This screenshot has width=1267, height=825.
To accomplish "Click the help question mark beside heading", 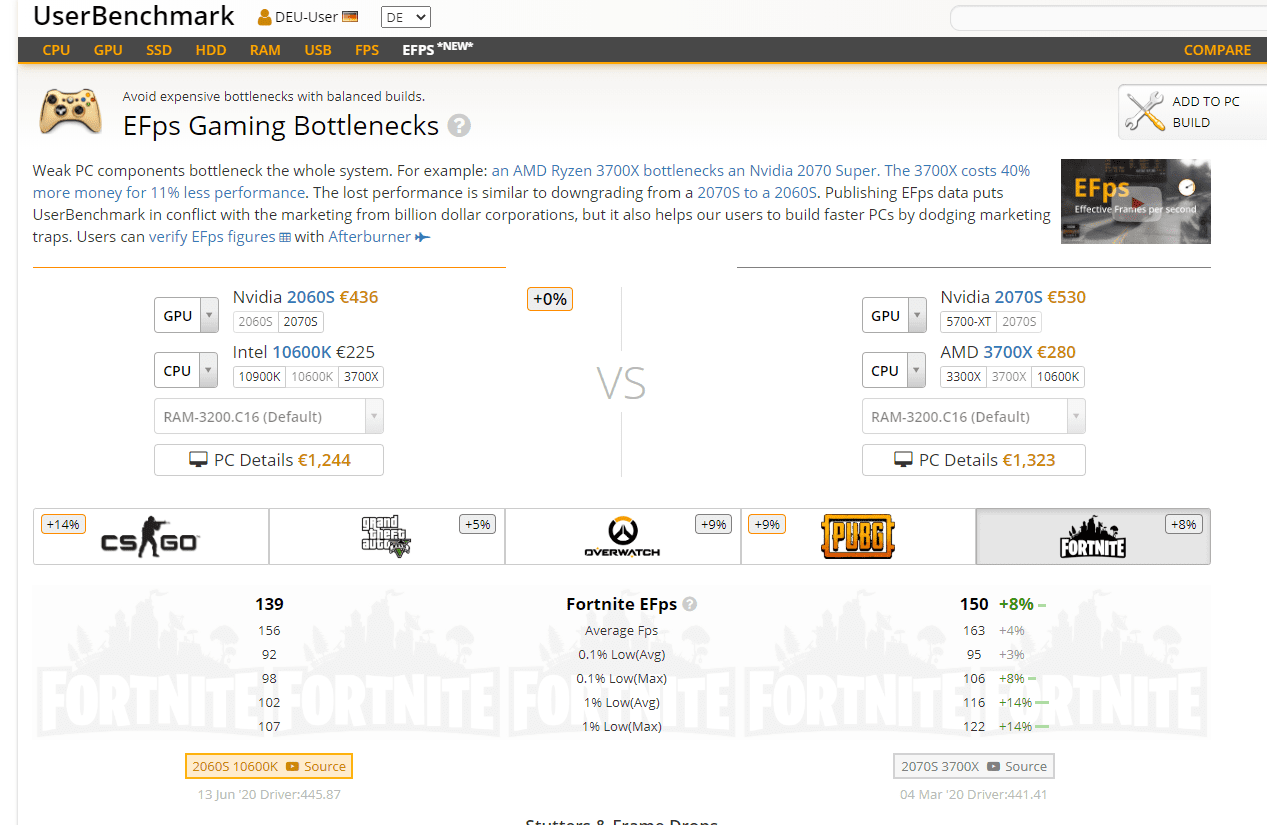I will [459, 126].
